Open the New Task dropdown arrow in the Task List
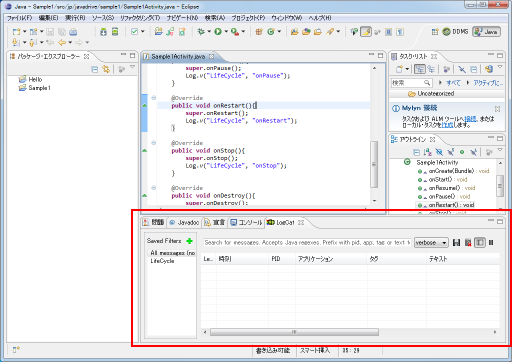This screenshot has height=362, width=512. (407, 69)
